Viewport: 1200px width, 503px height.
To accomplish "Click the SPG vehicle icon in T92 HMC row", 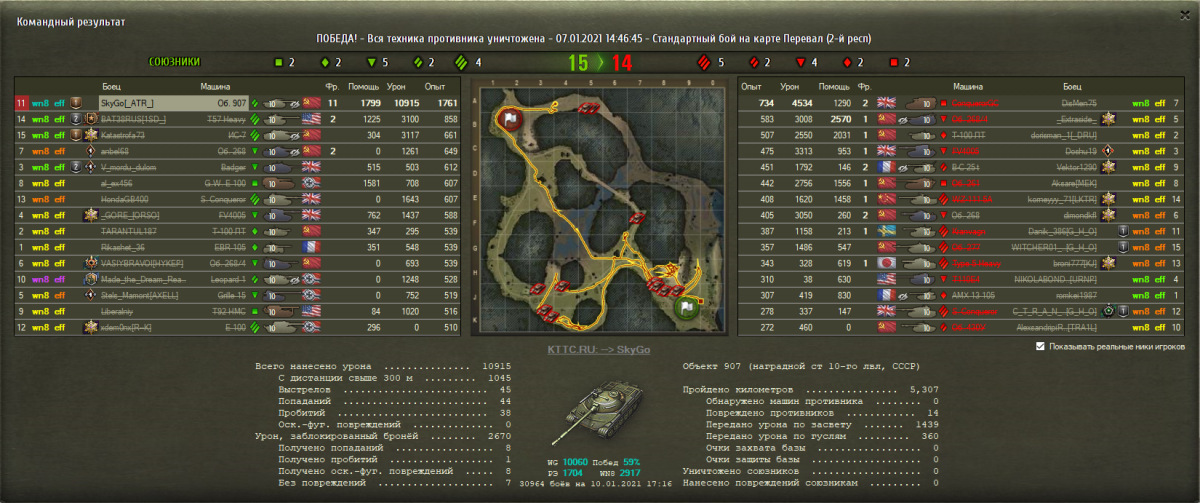I will click(x=282, y=311).
